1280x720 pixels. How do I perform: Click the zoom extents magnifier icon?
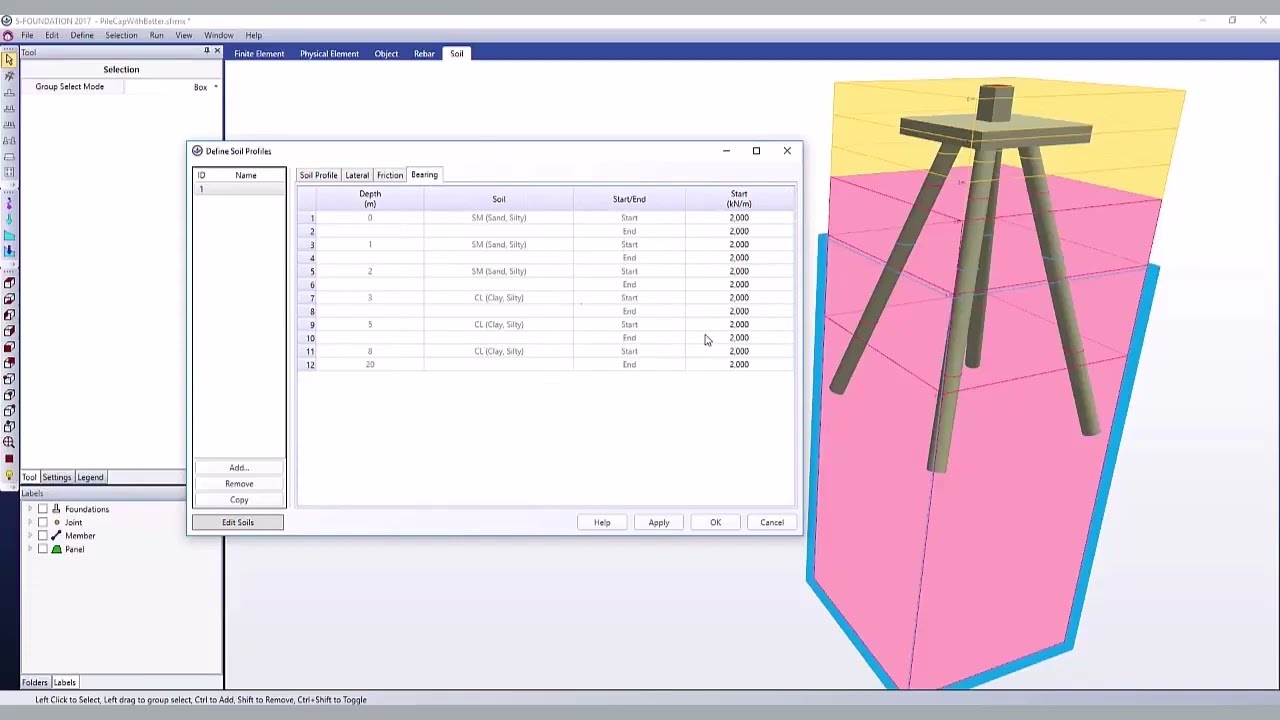point(9,442)
